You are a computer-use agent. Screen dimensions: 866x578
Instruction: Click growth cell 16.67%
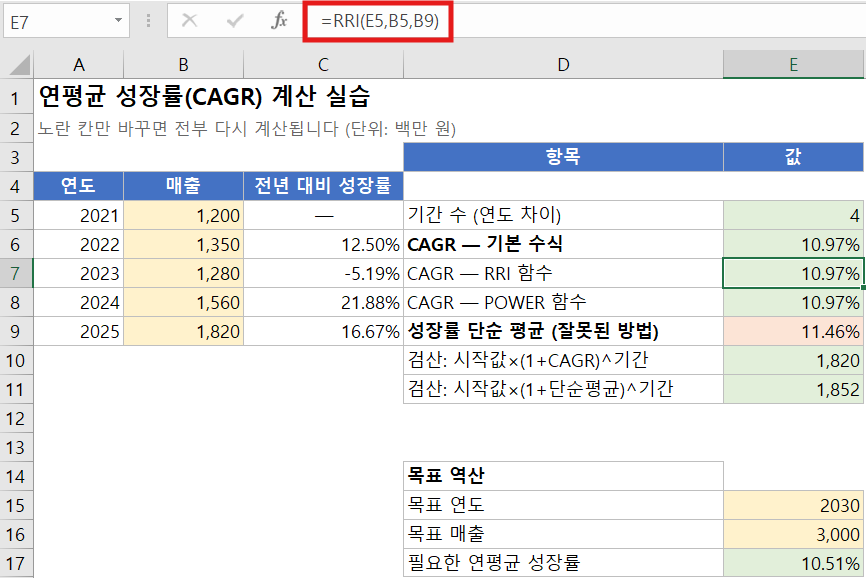(323, 331)
